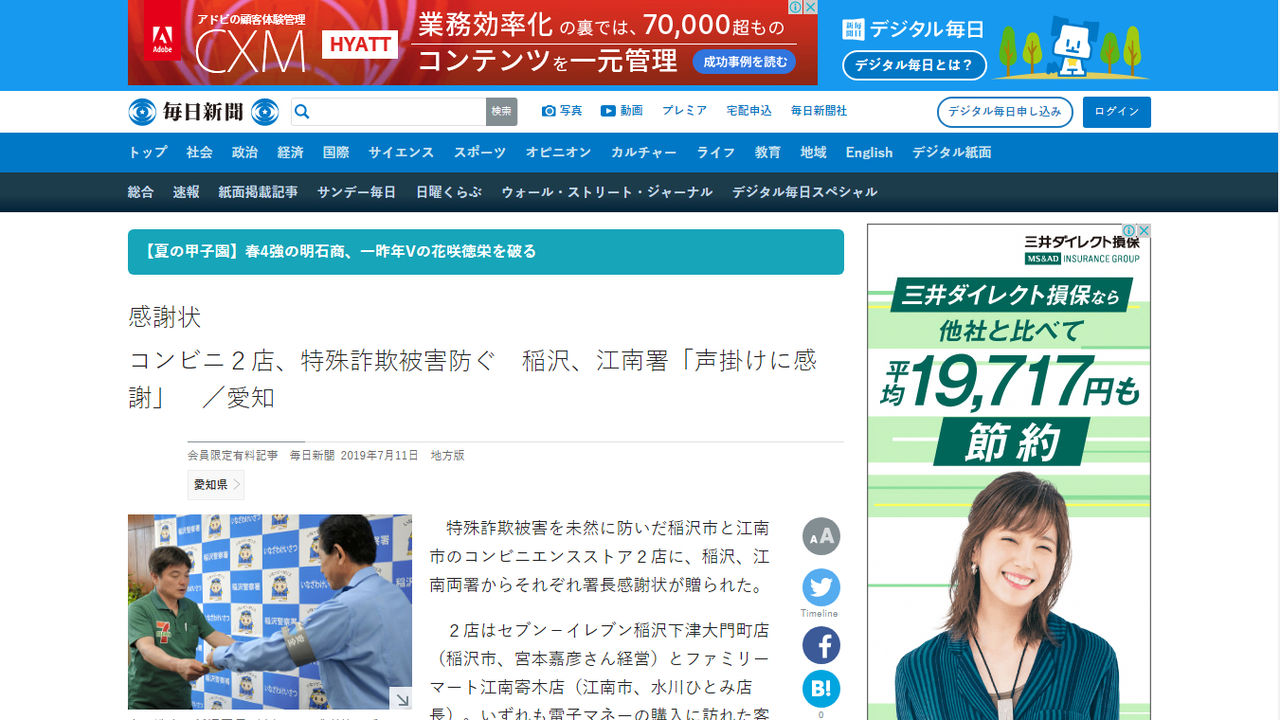
Task: Open the ライフ section
Action: pyautogui.click(x=716, y=152)
